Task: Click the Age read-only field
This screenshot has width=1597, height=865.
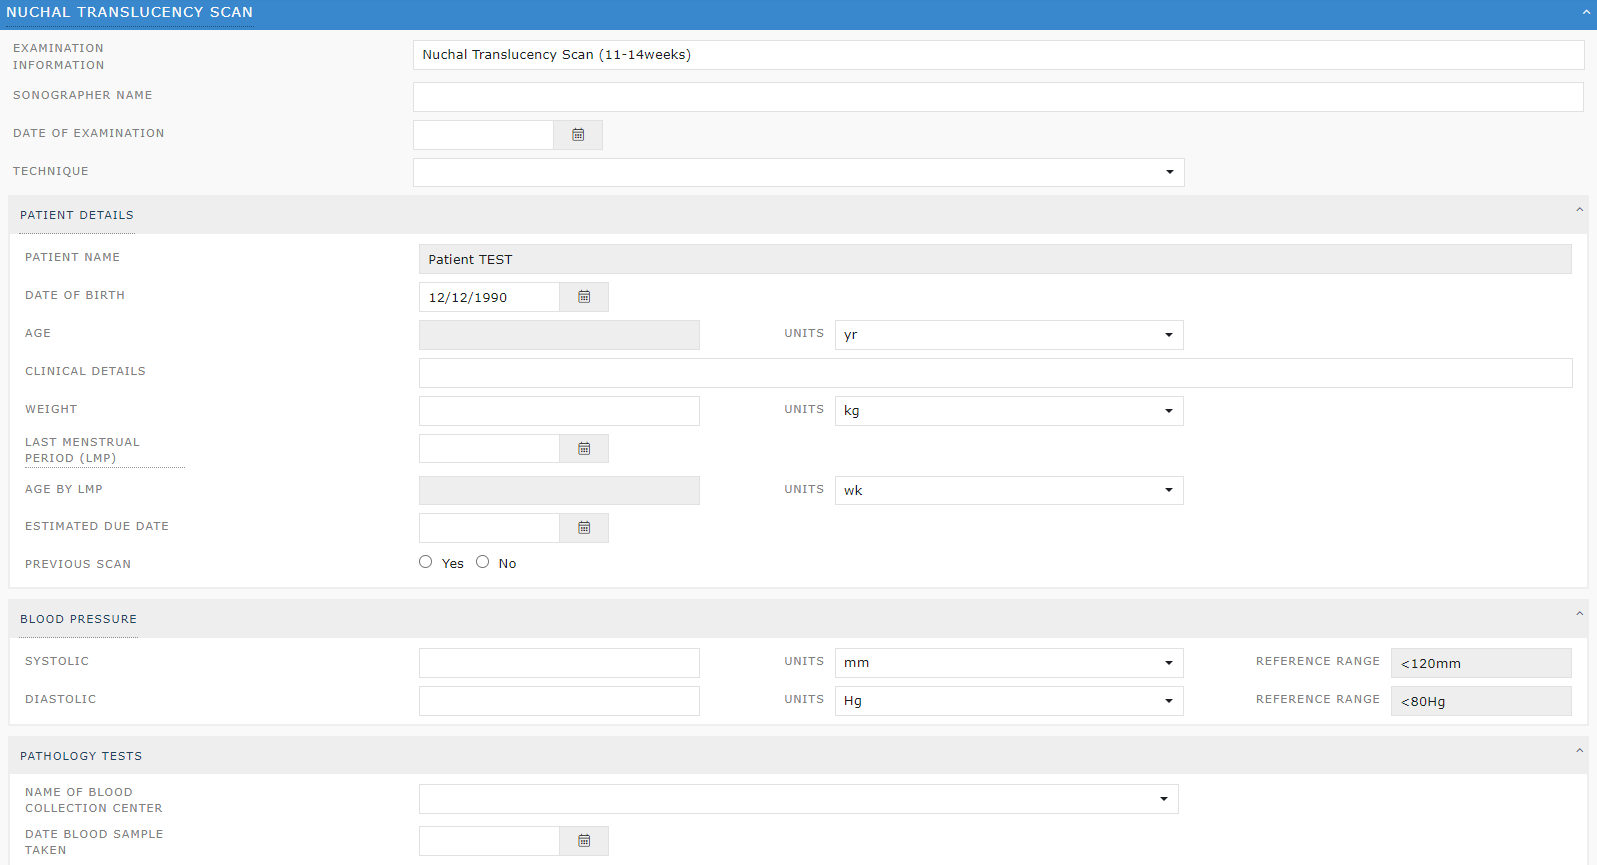Action: point(559,335)
